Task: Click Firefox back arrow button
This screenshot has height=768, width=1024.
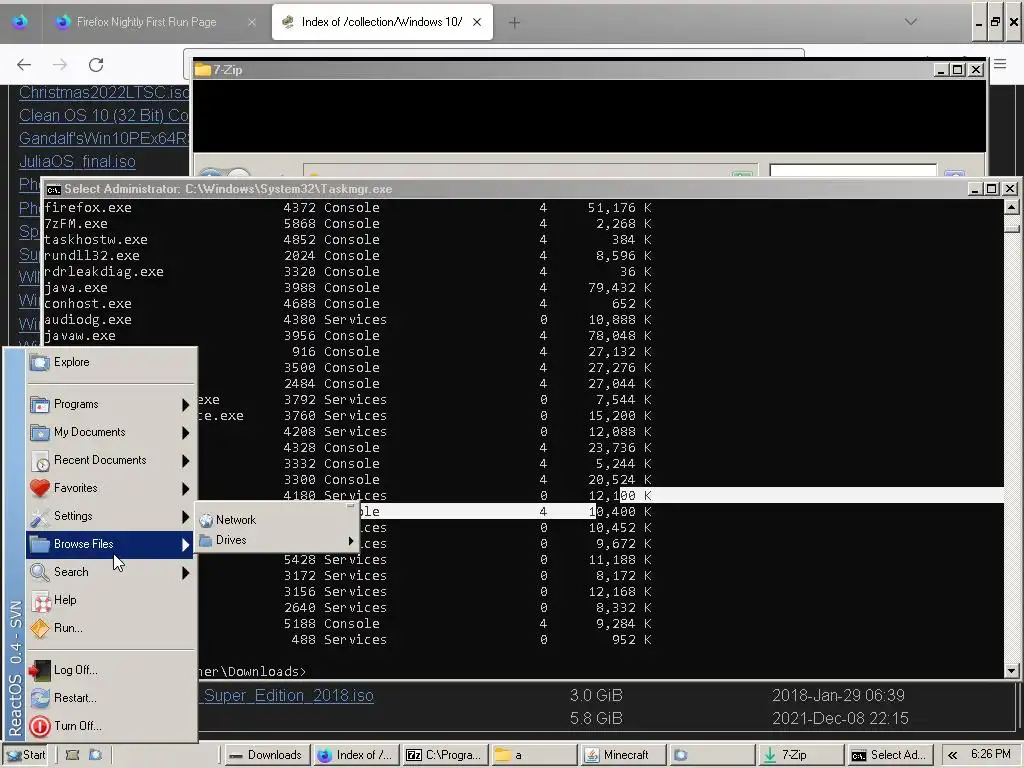Action: (x=24, y=65)
